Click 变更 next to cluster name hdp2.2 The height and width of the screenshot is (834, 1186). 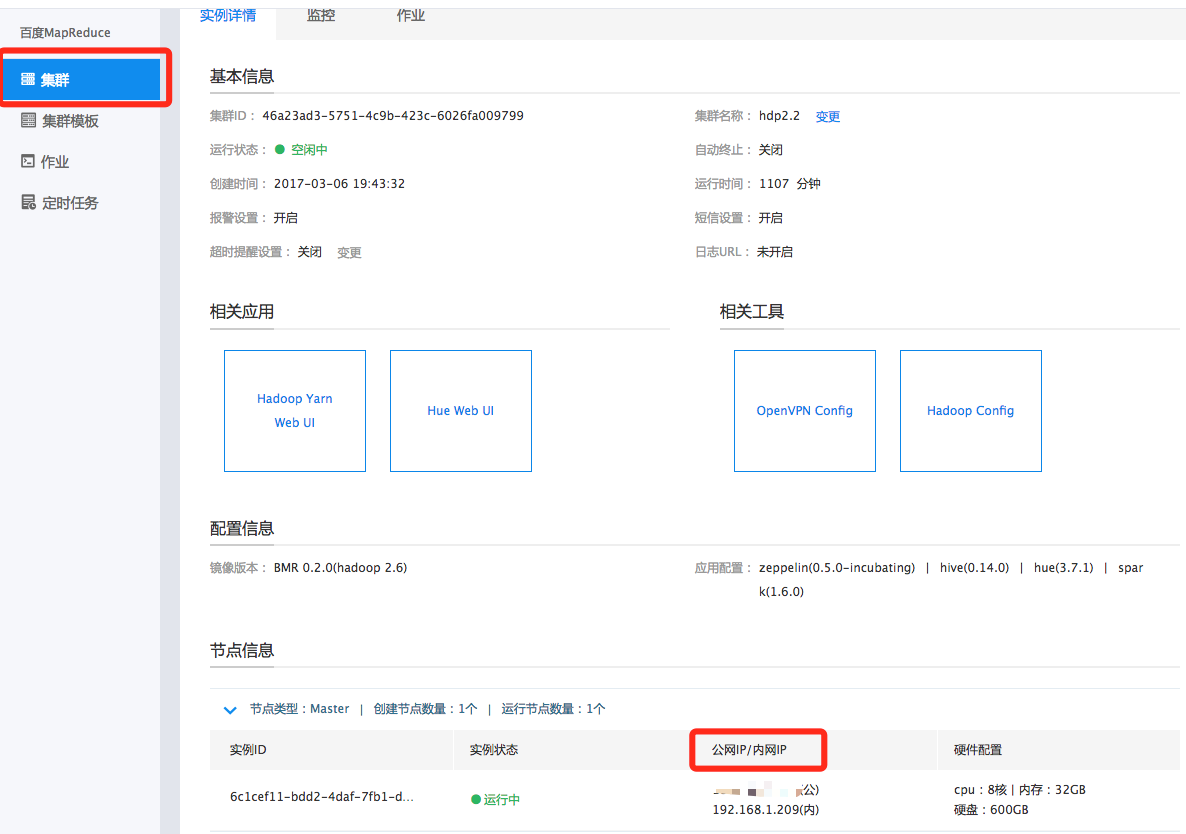coord(827,116)
